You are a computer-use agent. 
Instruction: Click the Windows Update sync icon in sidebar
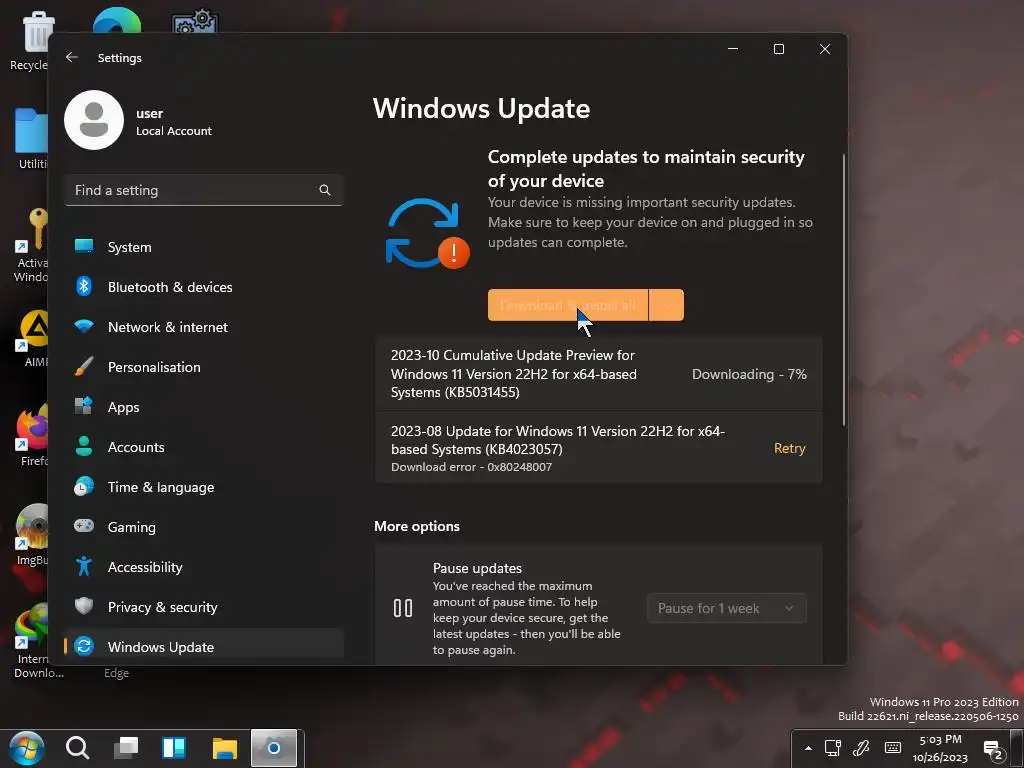(84, 646)
